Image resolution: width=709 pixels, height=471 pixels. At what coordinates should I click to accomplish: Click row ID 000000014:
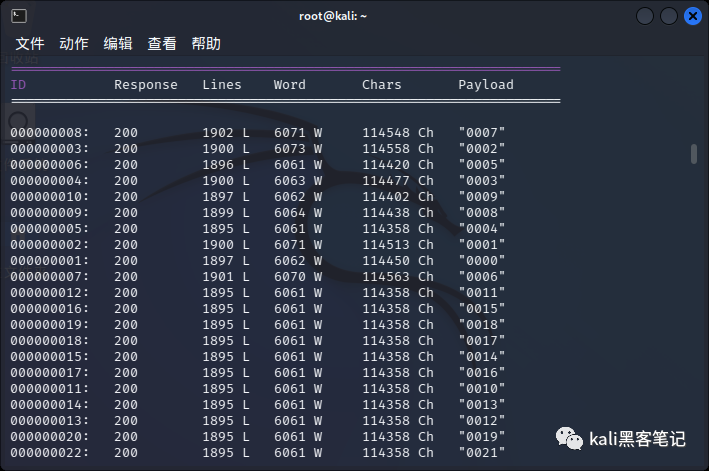coord(50,405)
